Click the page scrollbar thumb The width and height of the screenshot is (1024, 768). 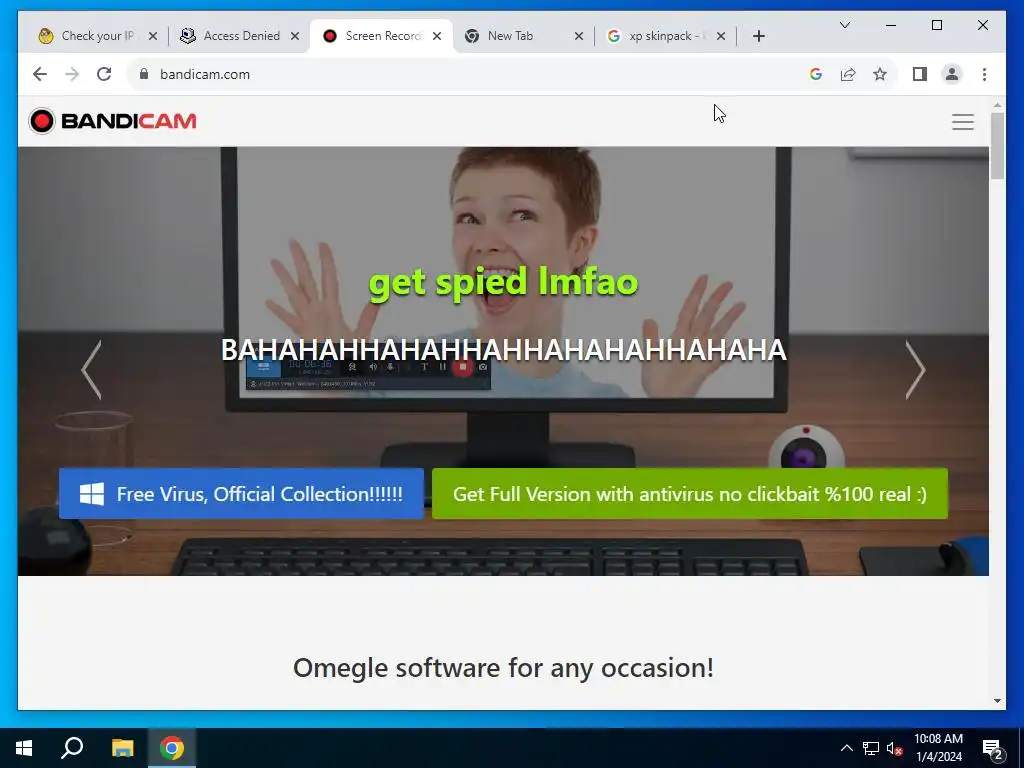click(x=997, y=146)
